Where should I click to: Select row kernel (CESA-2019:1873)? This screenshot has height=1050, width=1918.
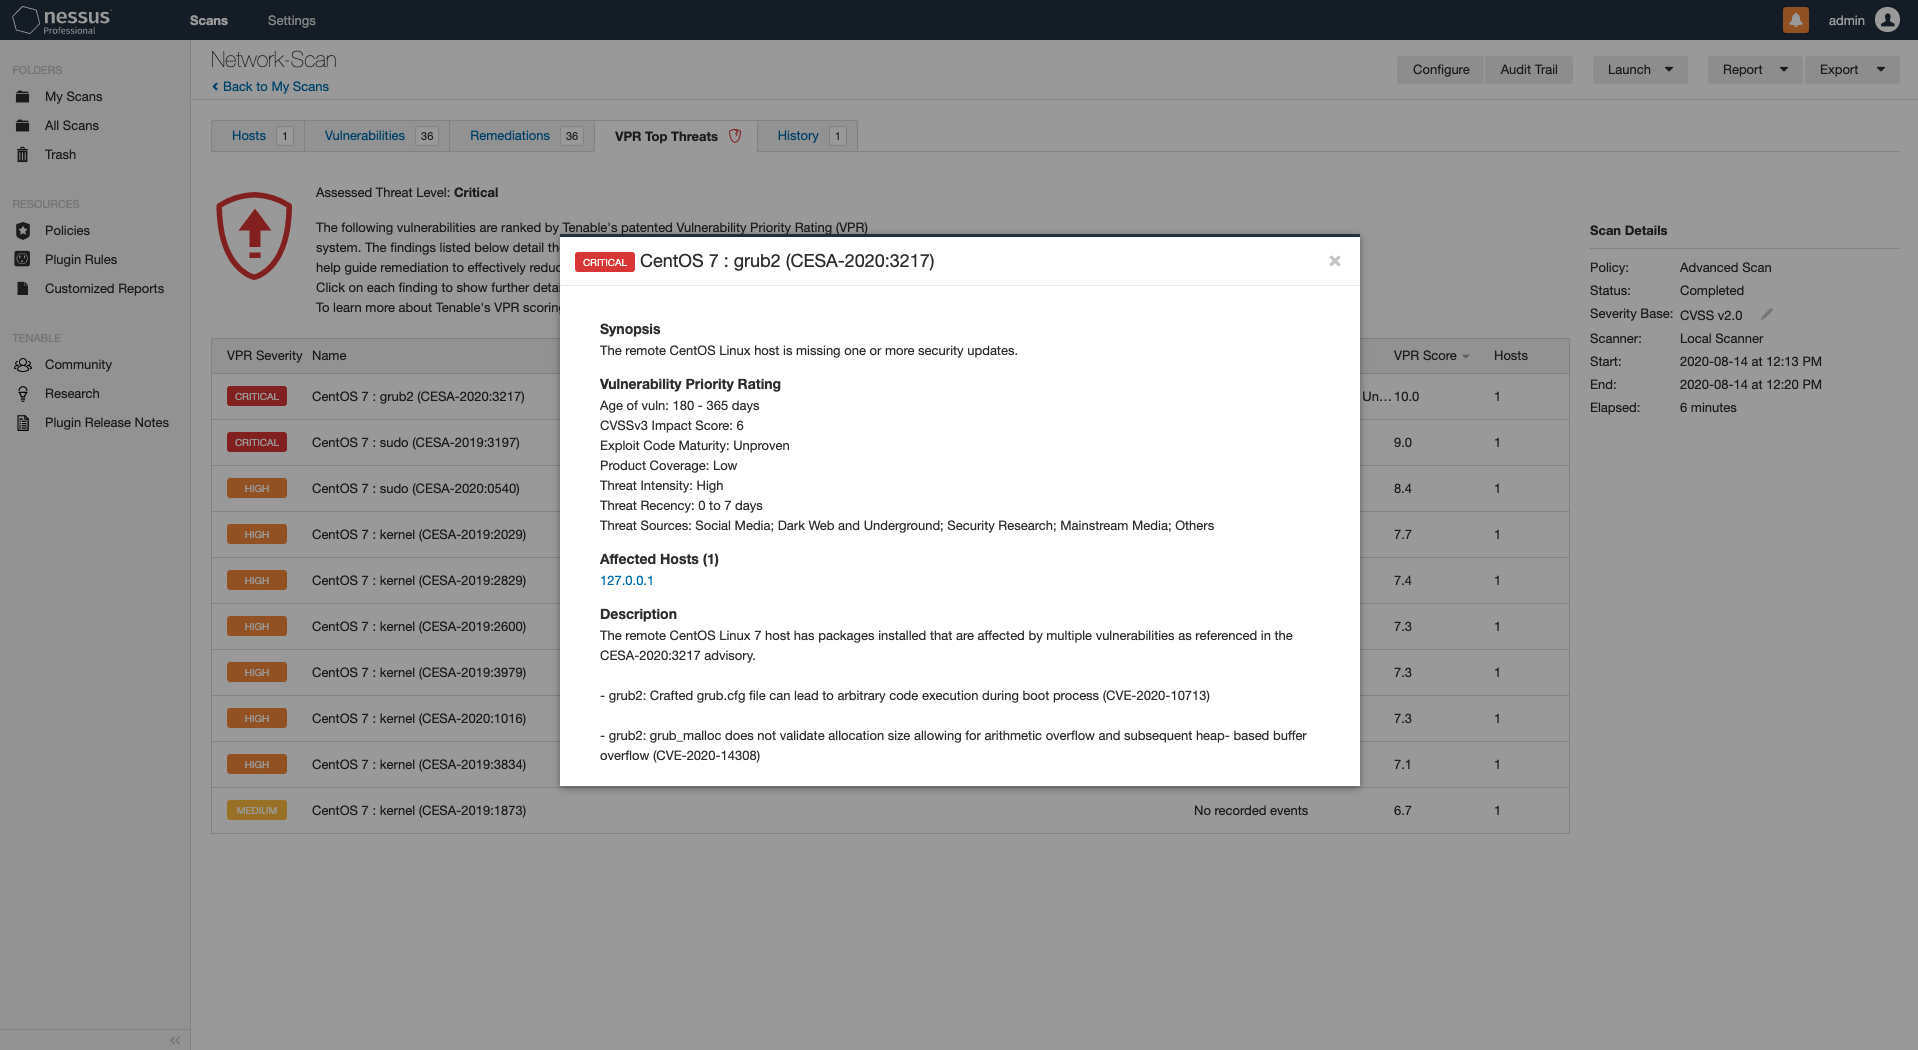[890, 811]
